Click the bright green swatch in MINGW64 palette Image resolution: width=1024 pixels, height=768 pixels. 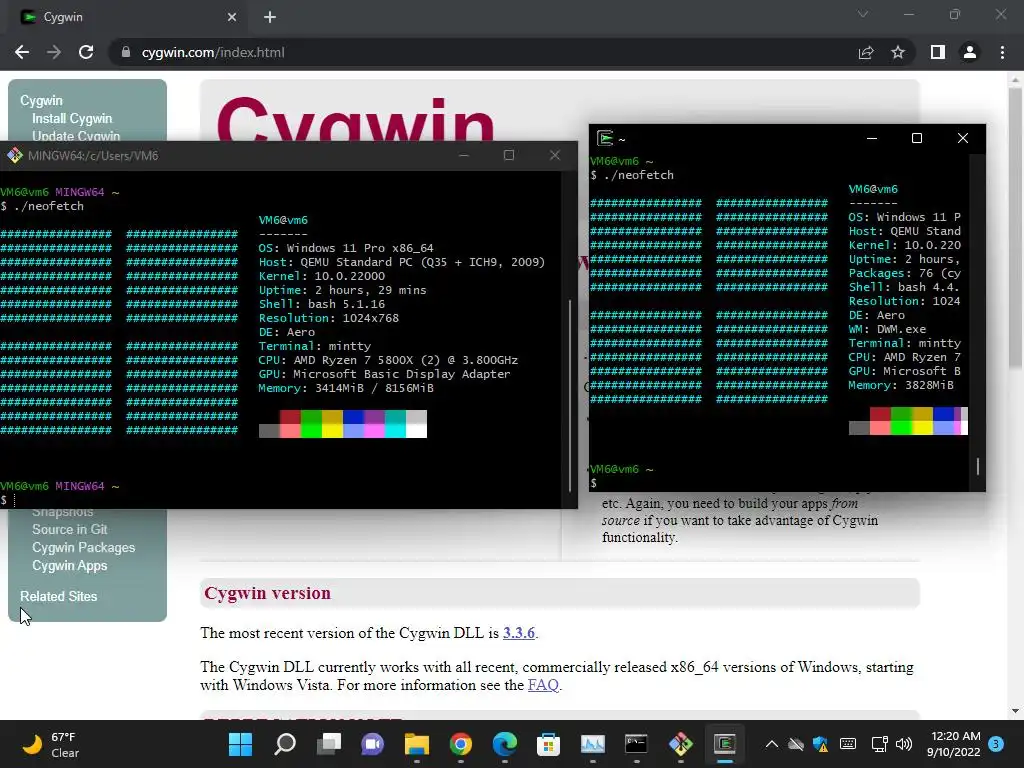(x=311, y=430)
